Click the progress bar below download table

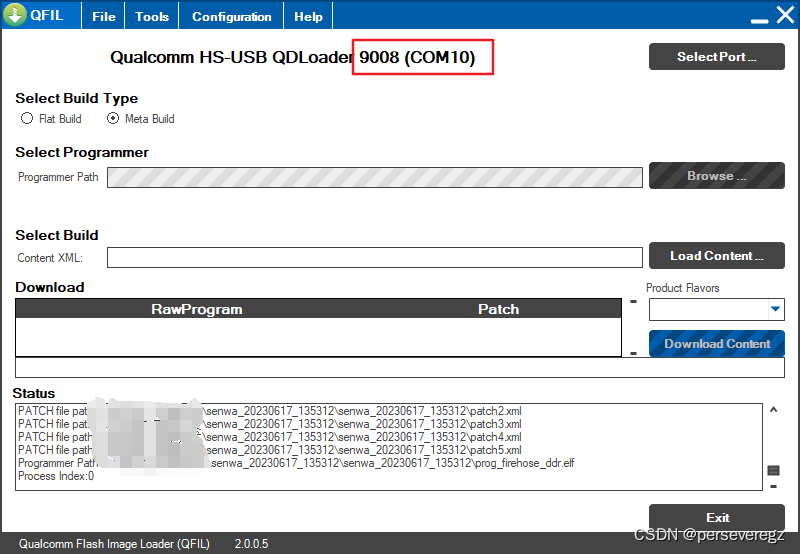400,367
